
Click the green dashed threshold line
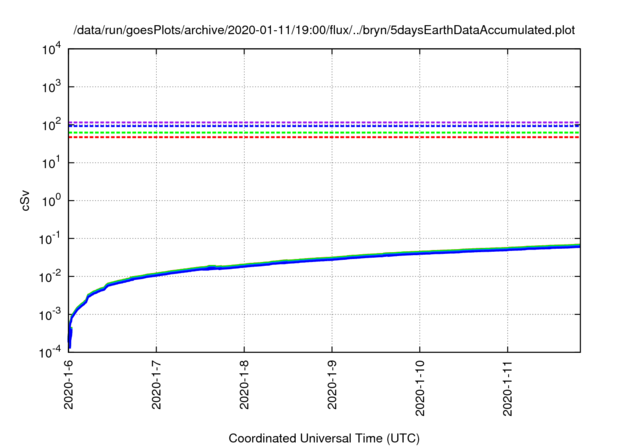[x=324, y=133]
